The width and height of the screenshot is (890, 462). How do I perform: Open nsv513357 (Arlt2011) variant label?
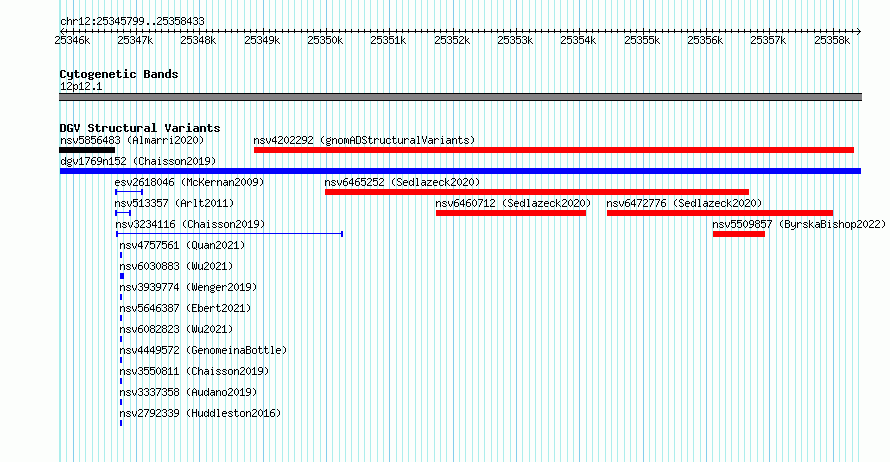tap(174, 203)
